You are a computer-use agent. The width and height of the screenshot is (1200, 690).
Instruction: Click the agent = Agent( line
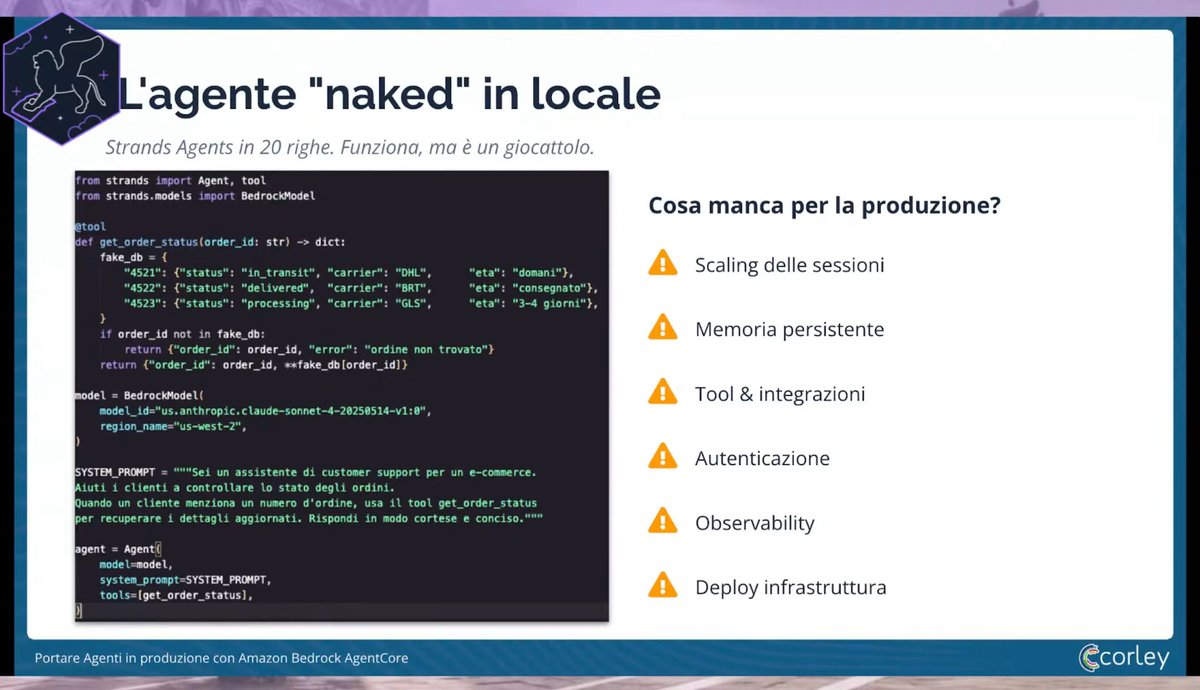[118, 549]
